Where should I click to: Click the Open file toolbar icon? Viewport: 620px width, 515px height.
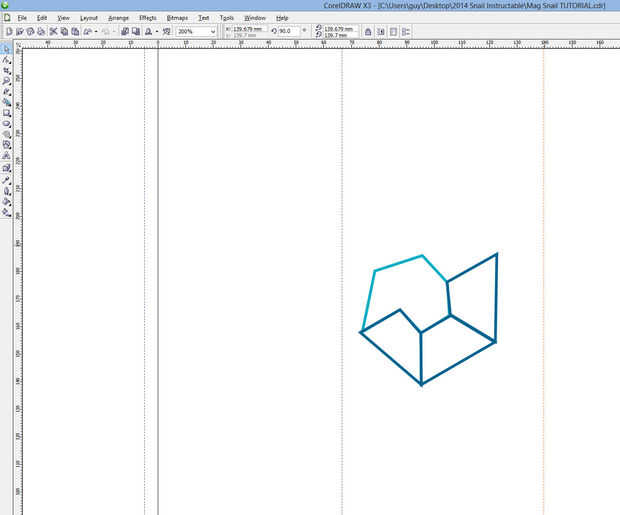(x=20, y=31)
